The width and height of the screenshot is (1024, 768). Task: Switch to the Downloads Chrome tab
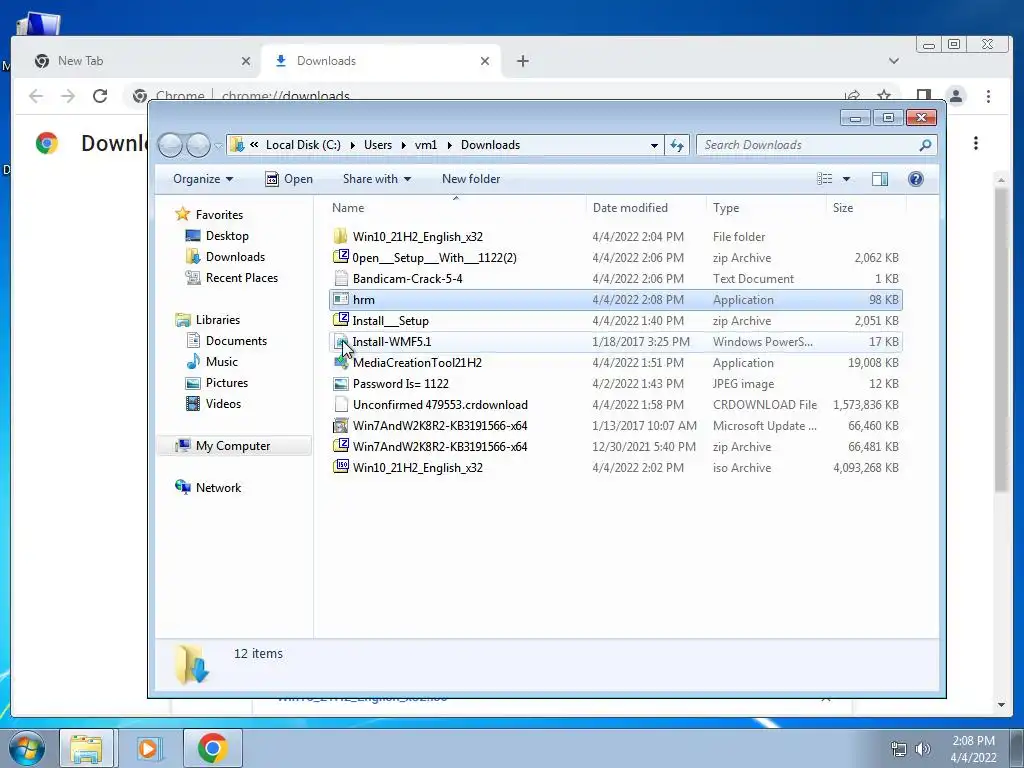(x=381, y=61)
